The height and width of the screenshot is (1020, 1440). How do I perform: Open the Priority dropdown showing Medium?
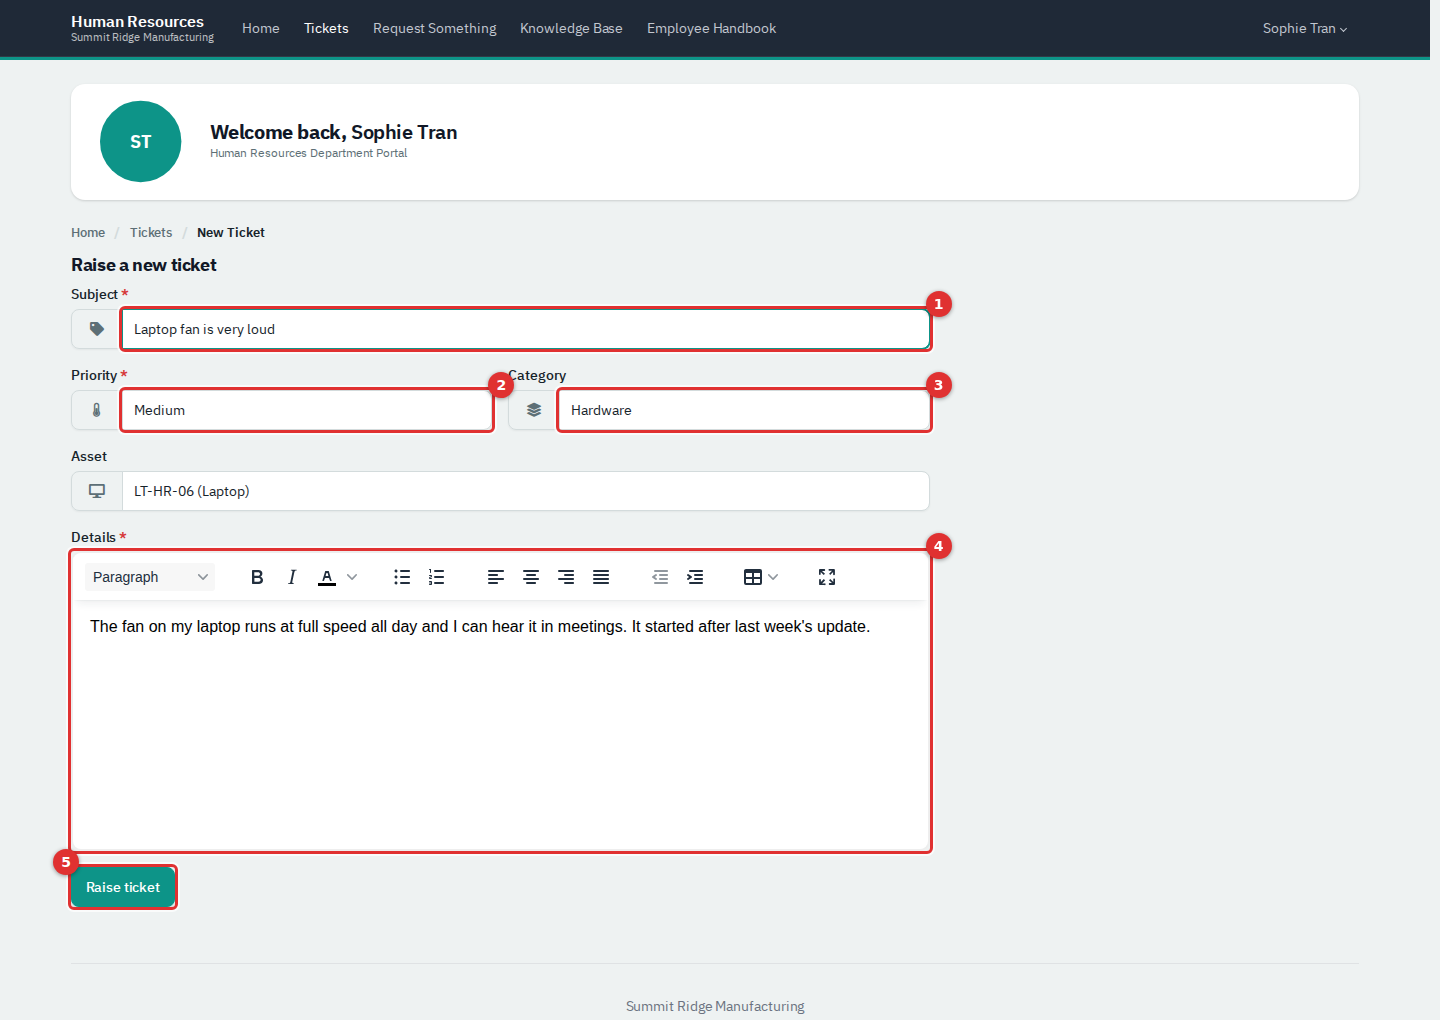click(307, 410)
